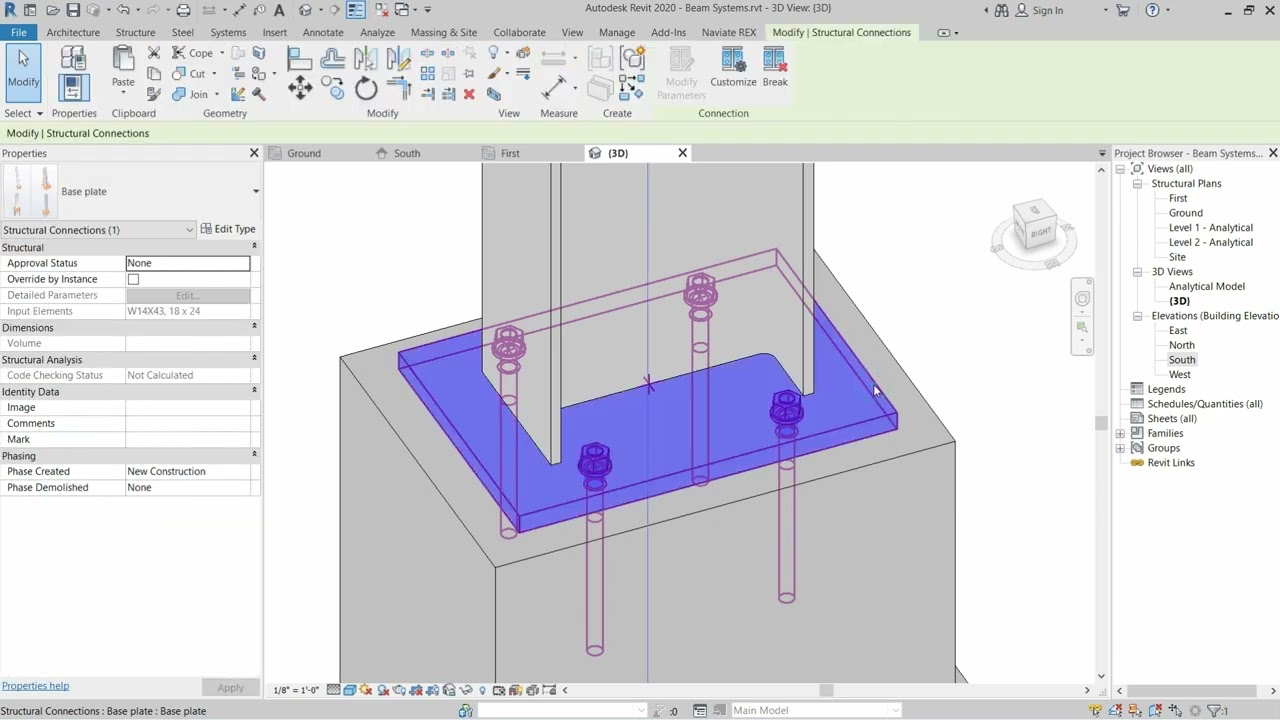Select the Analytical Model view in browser
The height and width of the screenshot is (720, 1280).
tap(1206, 286)
